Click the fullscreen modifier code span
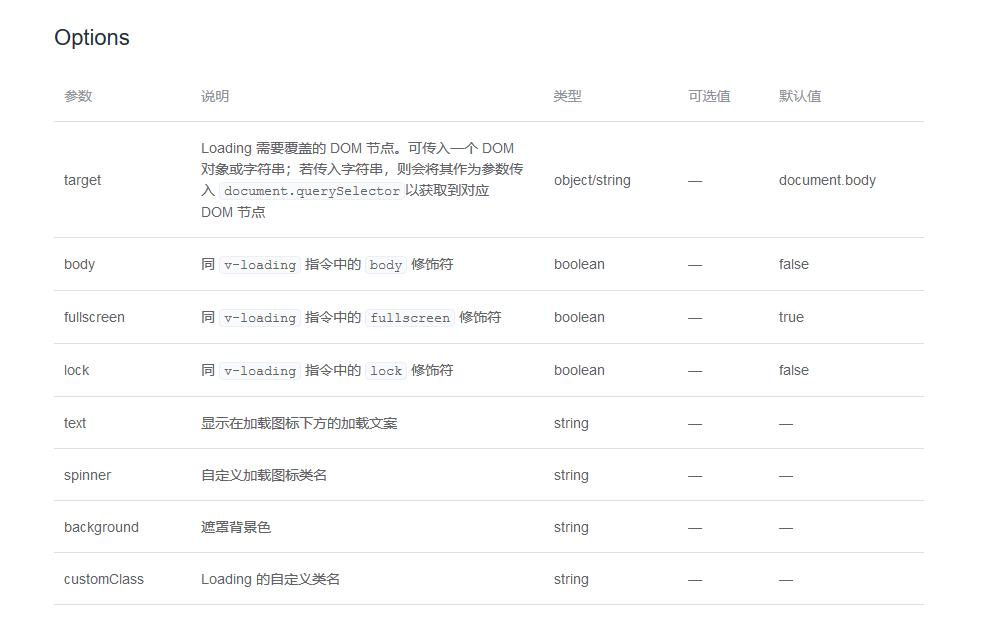 pyautogui.click(x=409, y=317)
